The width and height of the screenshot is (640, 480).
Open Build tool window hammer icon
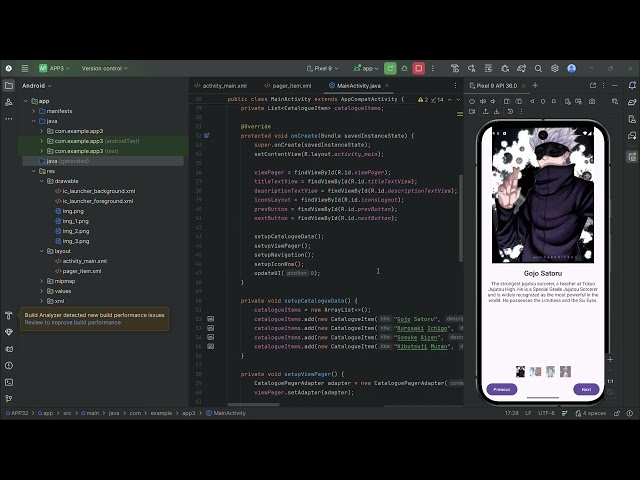click(9, 316)
